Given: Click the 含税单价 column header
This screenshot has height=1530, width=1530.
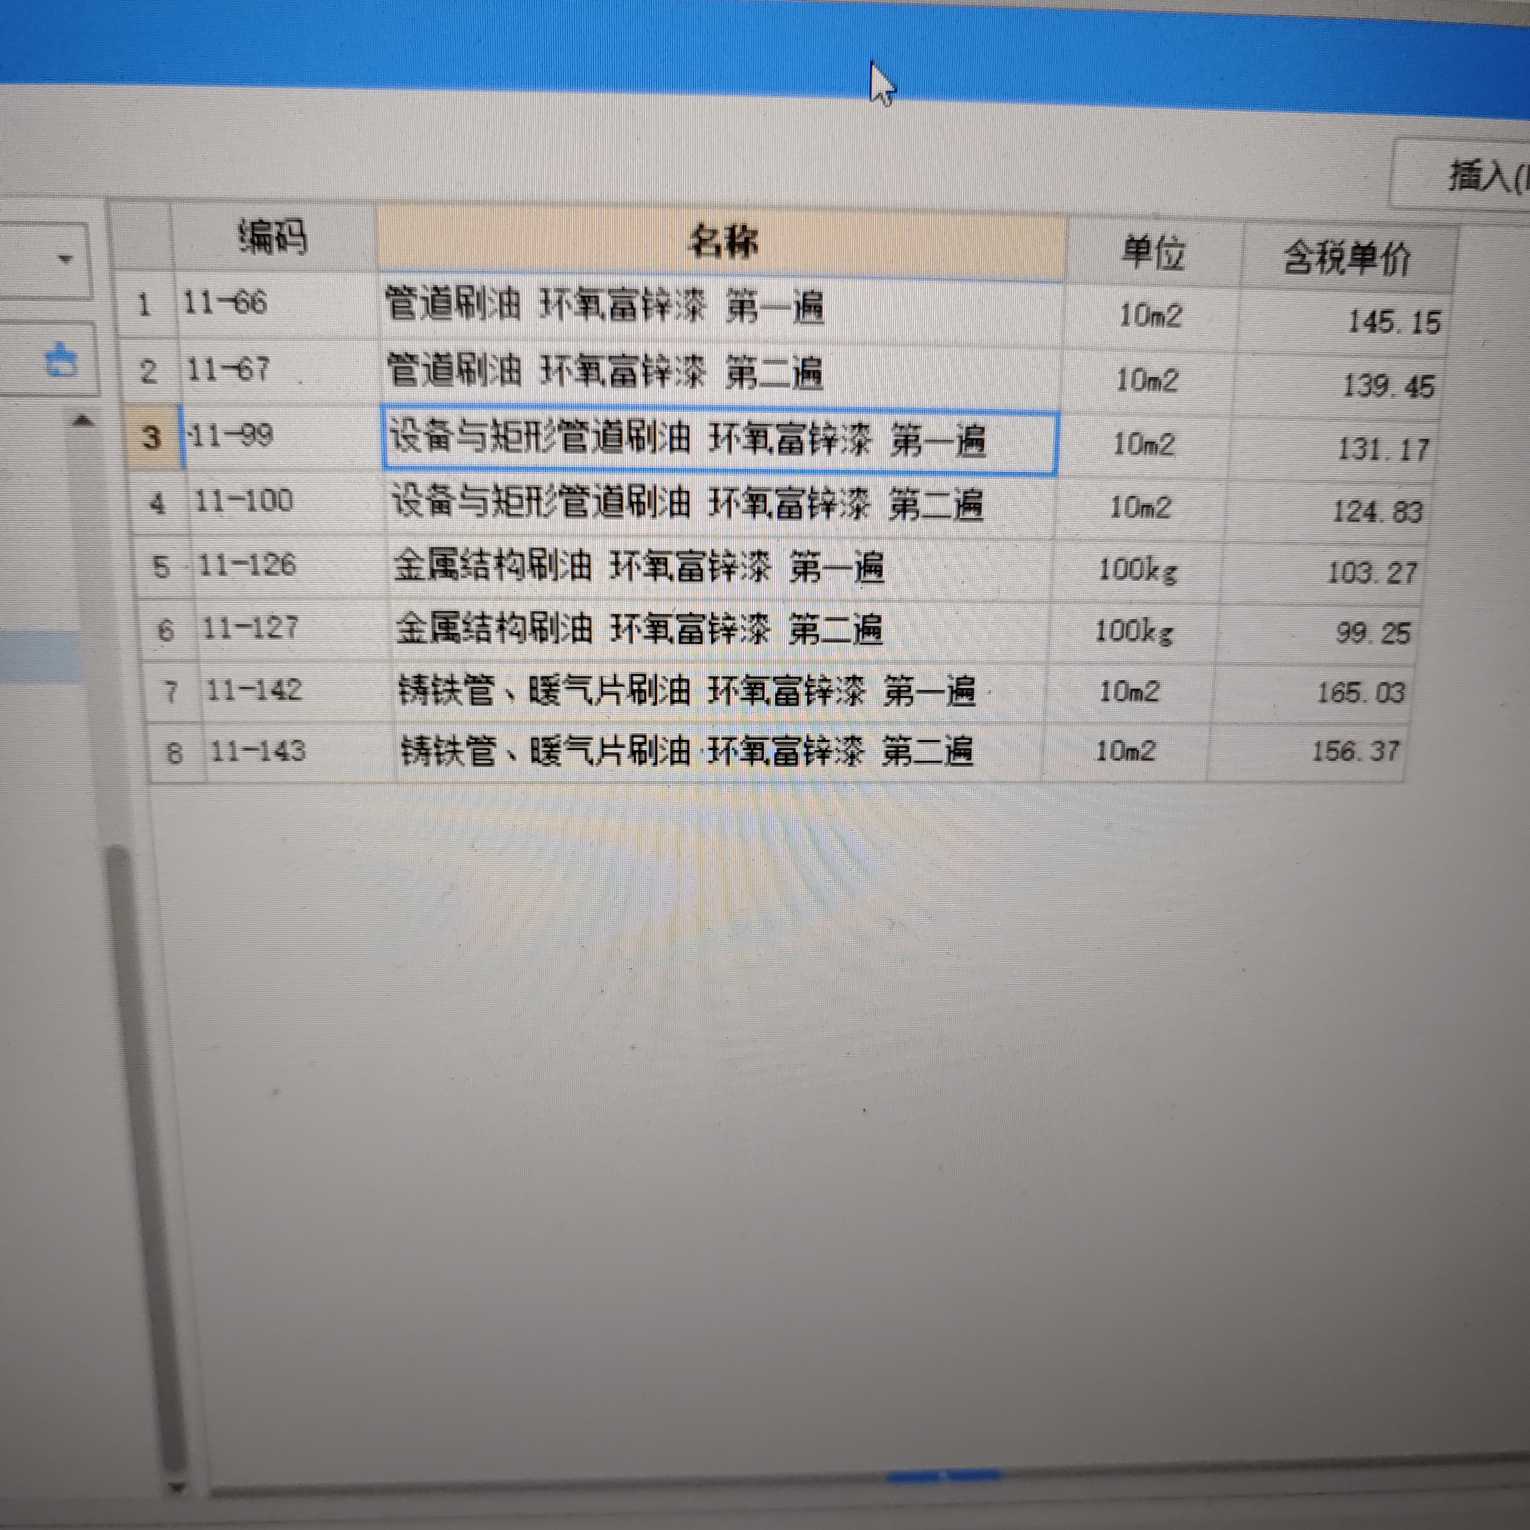Looking at the screenshot, I should (1347, 257).
